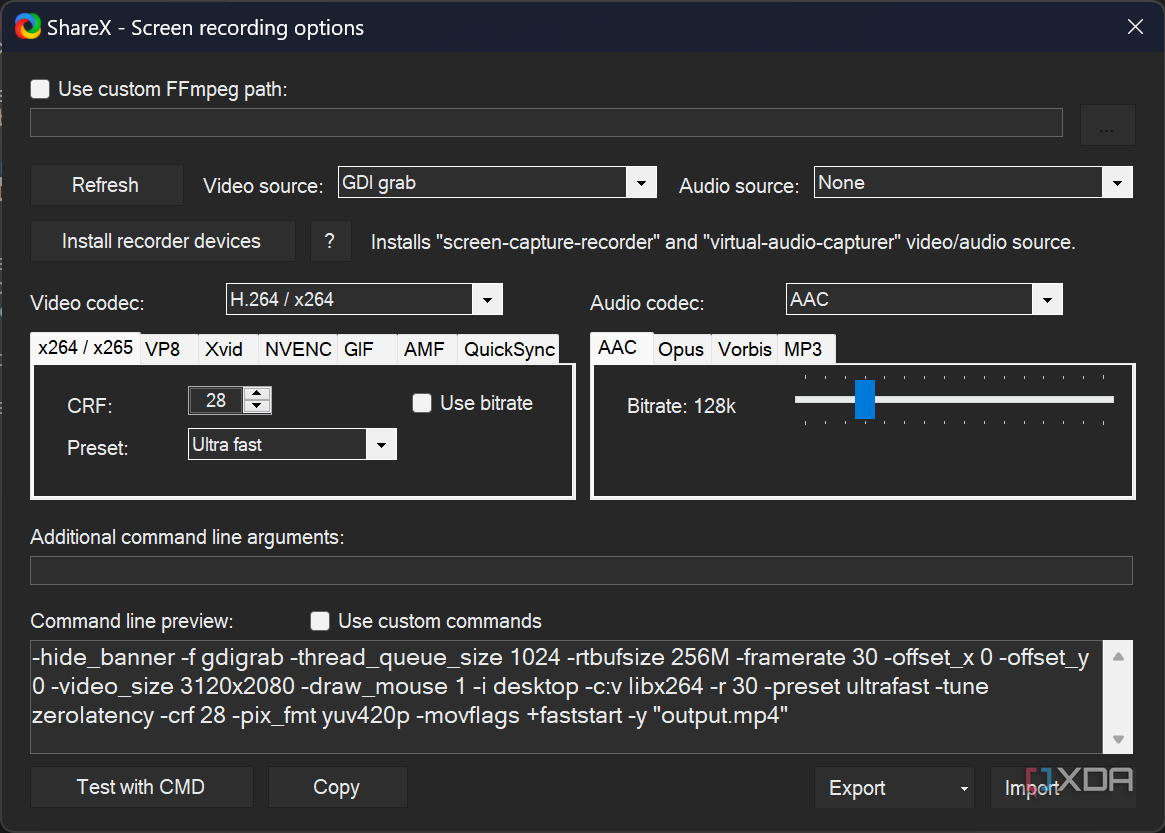This screenshot has height=833, width=1165.
Task: Enable Use custom commands checkbox
Action: (x=320, y=621)
